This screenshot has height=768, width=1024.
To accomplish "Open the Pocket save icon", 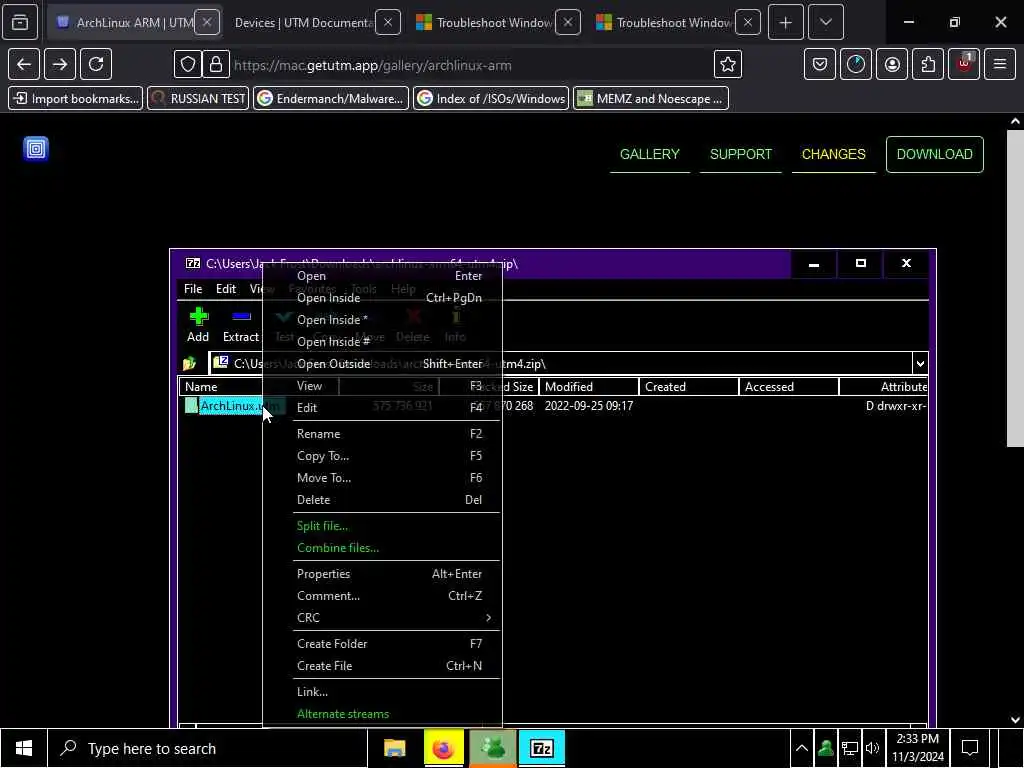I will 820,64.
